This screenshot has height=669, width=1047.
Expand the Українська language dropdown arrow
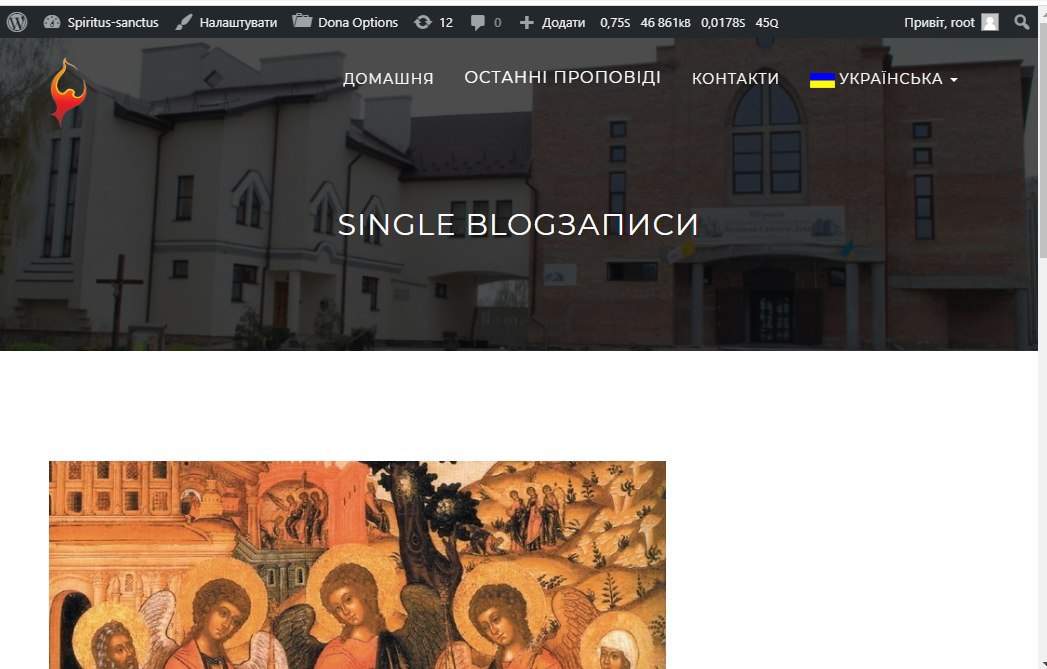tap(954, 79)
